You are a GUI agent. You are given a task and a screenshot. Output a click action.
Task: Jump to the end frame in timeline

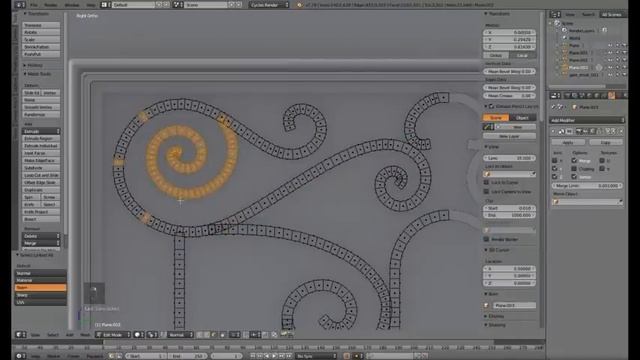click(x=289, y=356)
